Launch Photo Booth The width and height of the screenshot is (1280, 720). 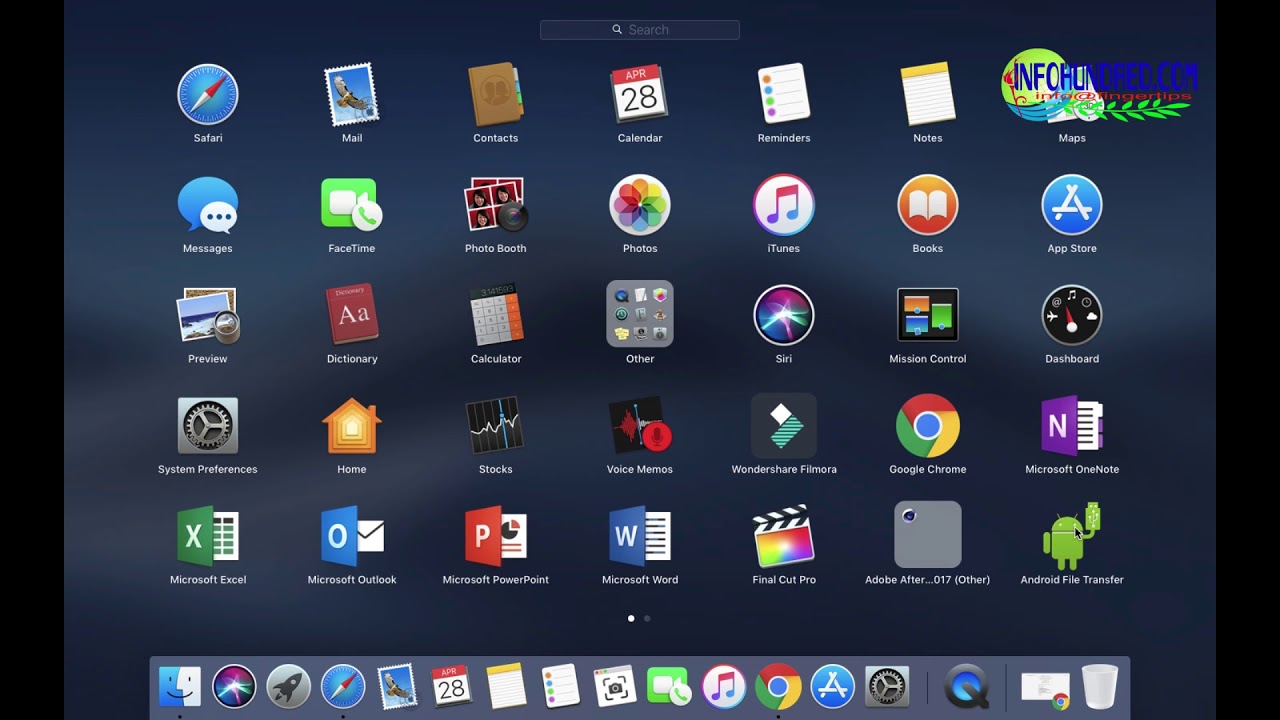tap(496, 205)
